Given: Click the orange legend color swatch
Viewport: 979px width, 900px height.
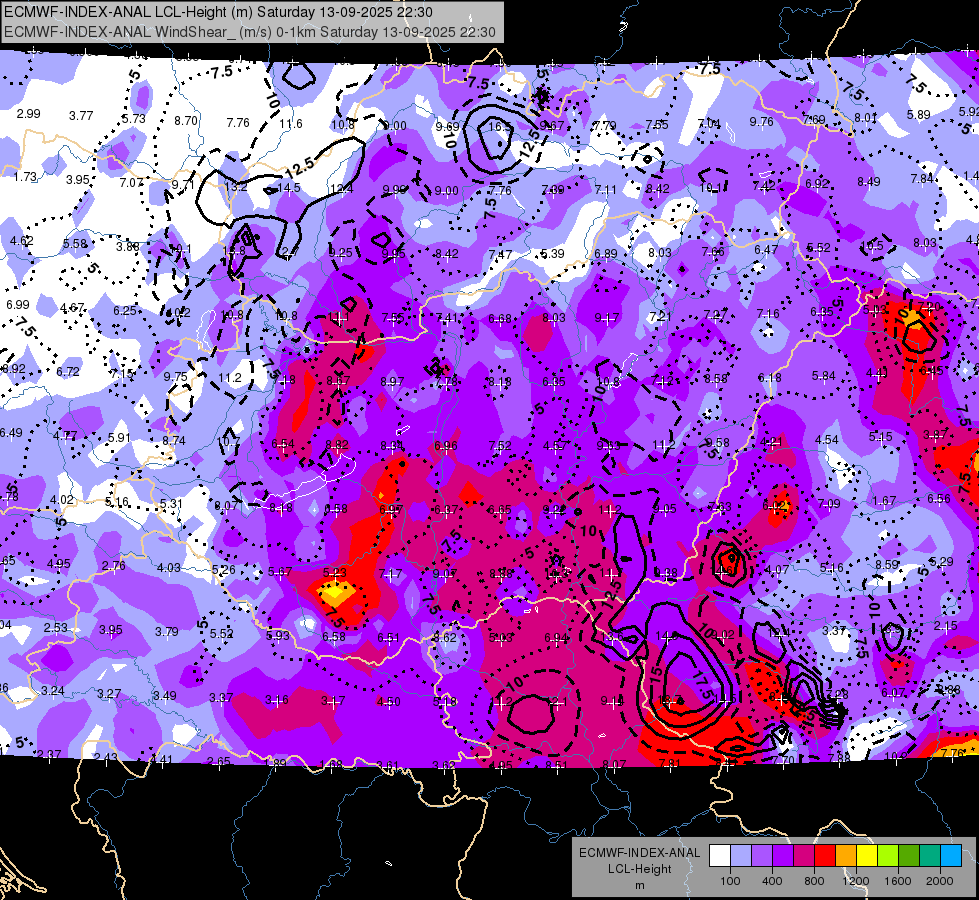Looking at the screenshot, I should (846, 856).
